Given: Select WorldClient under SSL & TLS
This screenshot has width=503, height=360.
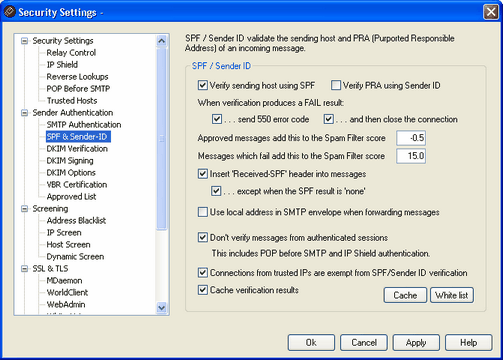Looking at the screenshot, I should (67, 293).
